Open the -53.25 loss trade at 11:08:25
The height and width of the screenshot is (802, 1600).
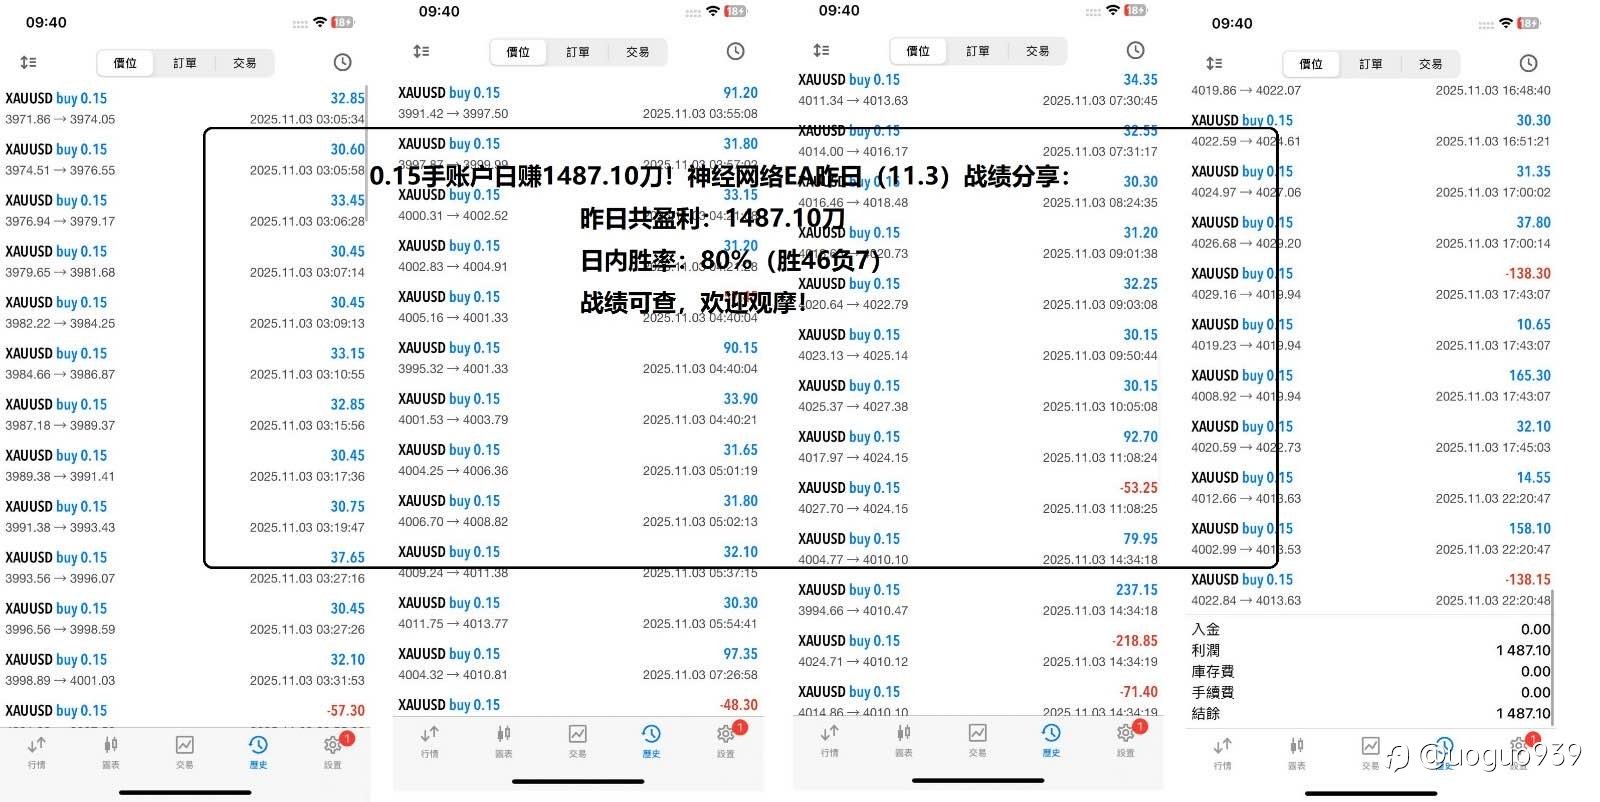click(978, 497)
